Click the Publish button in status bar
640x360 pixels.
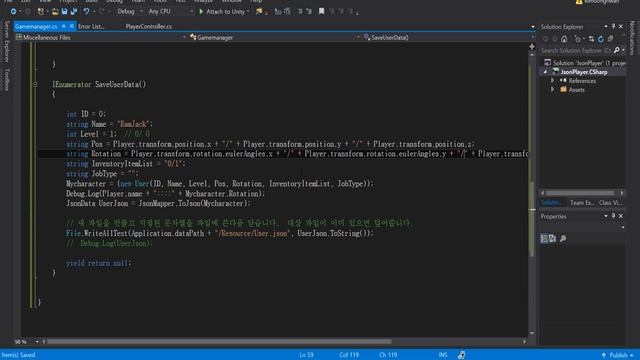tap(618, 355)
